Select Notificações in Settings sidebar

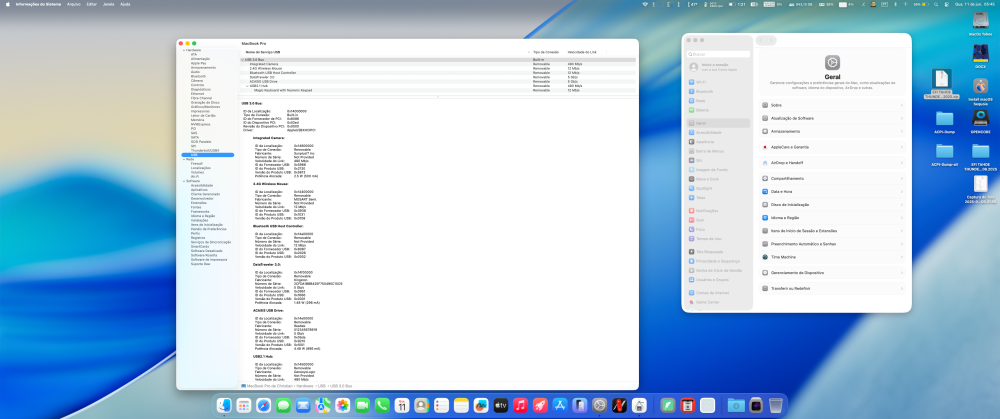coord(719,210)
